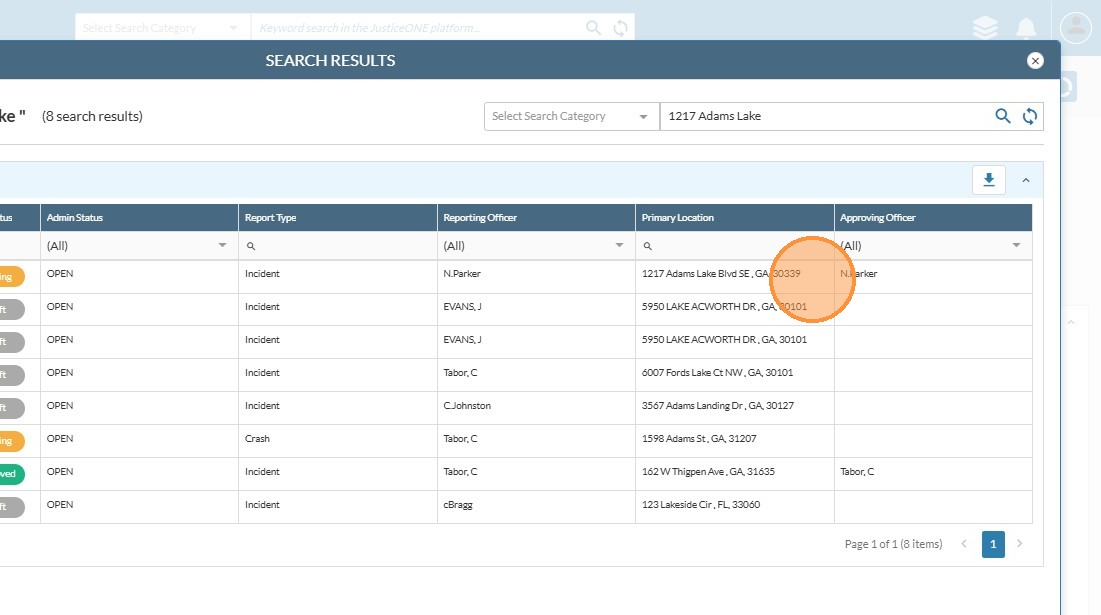Go to previous page arrow
1101x615 pixels.
click(x=964, y=543)
